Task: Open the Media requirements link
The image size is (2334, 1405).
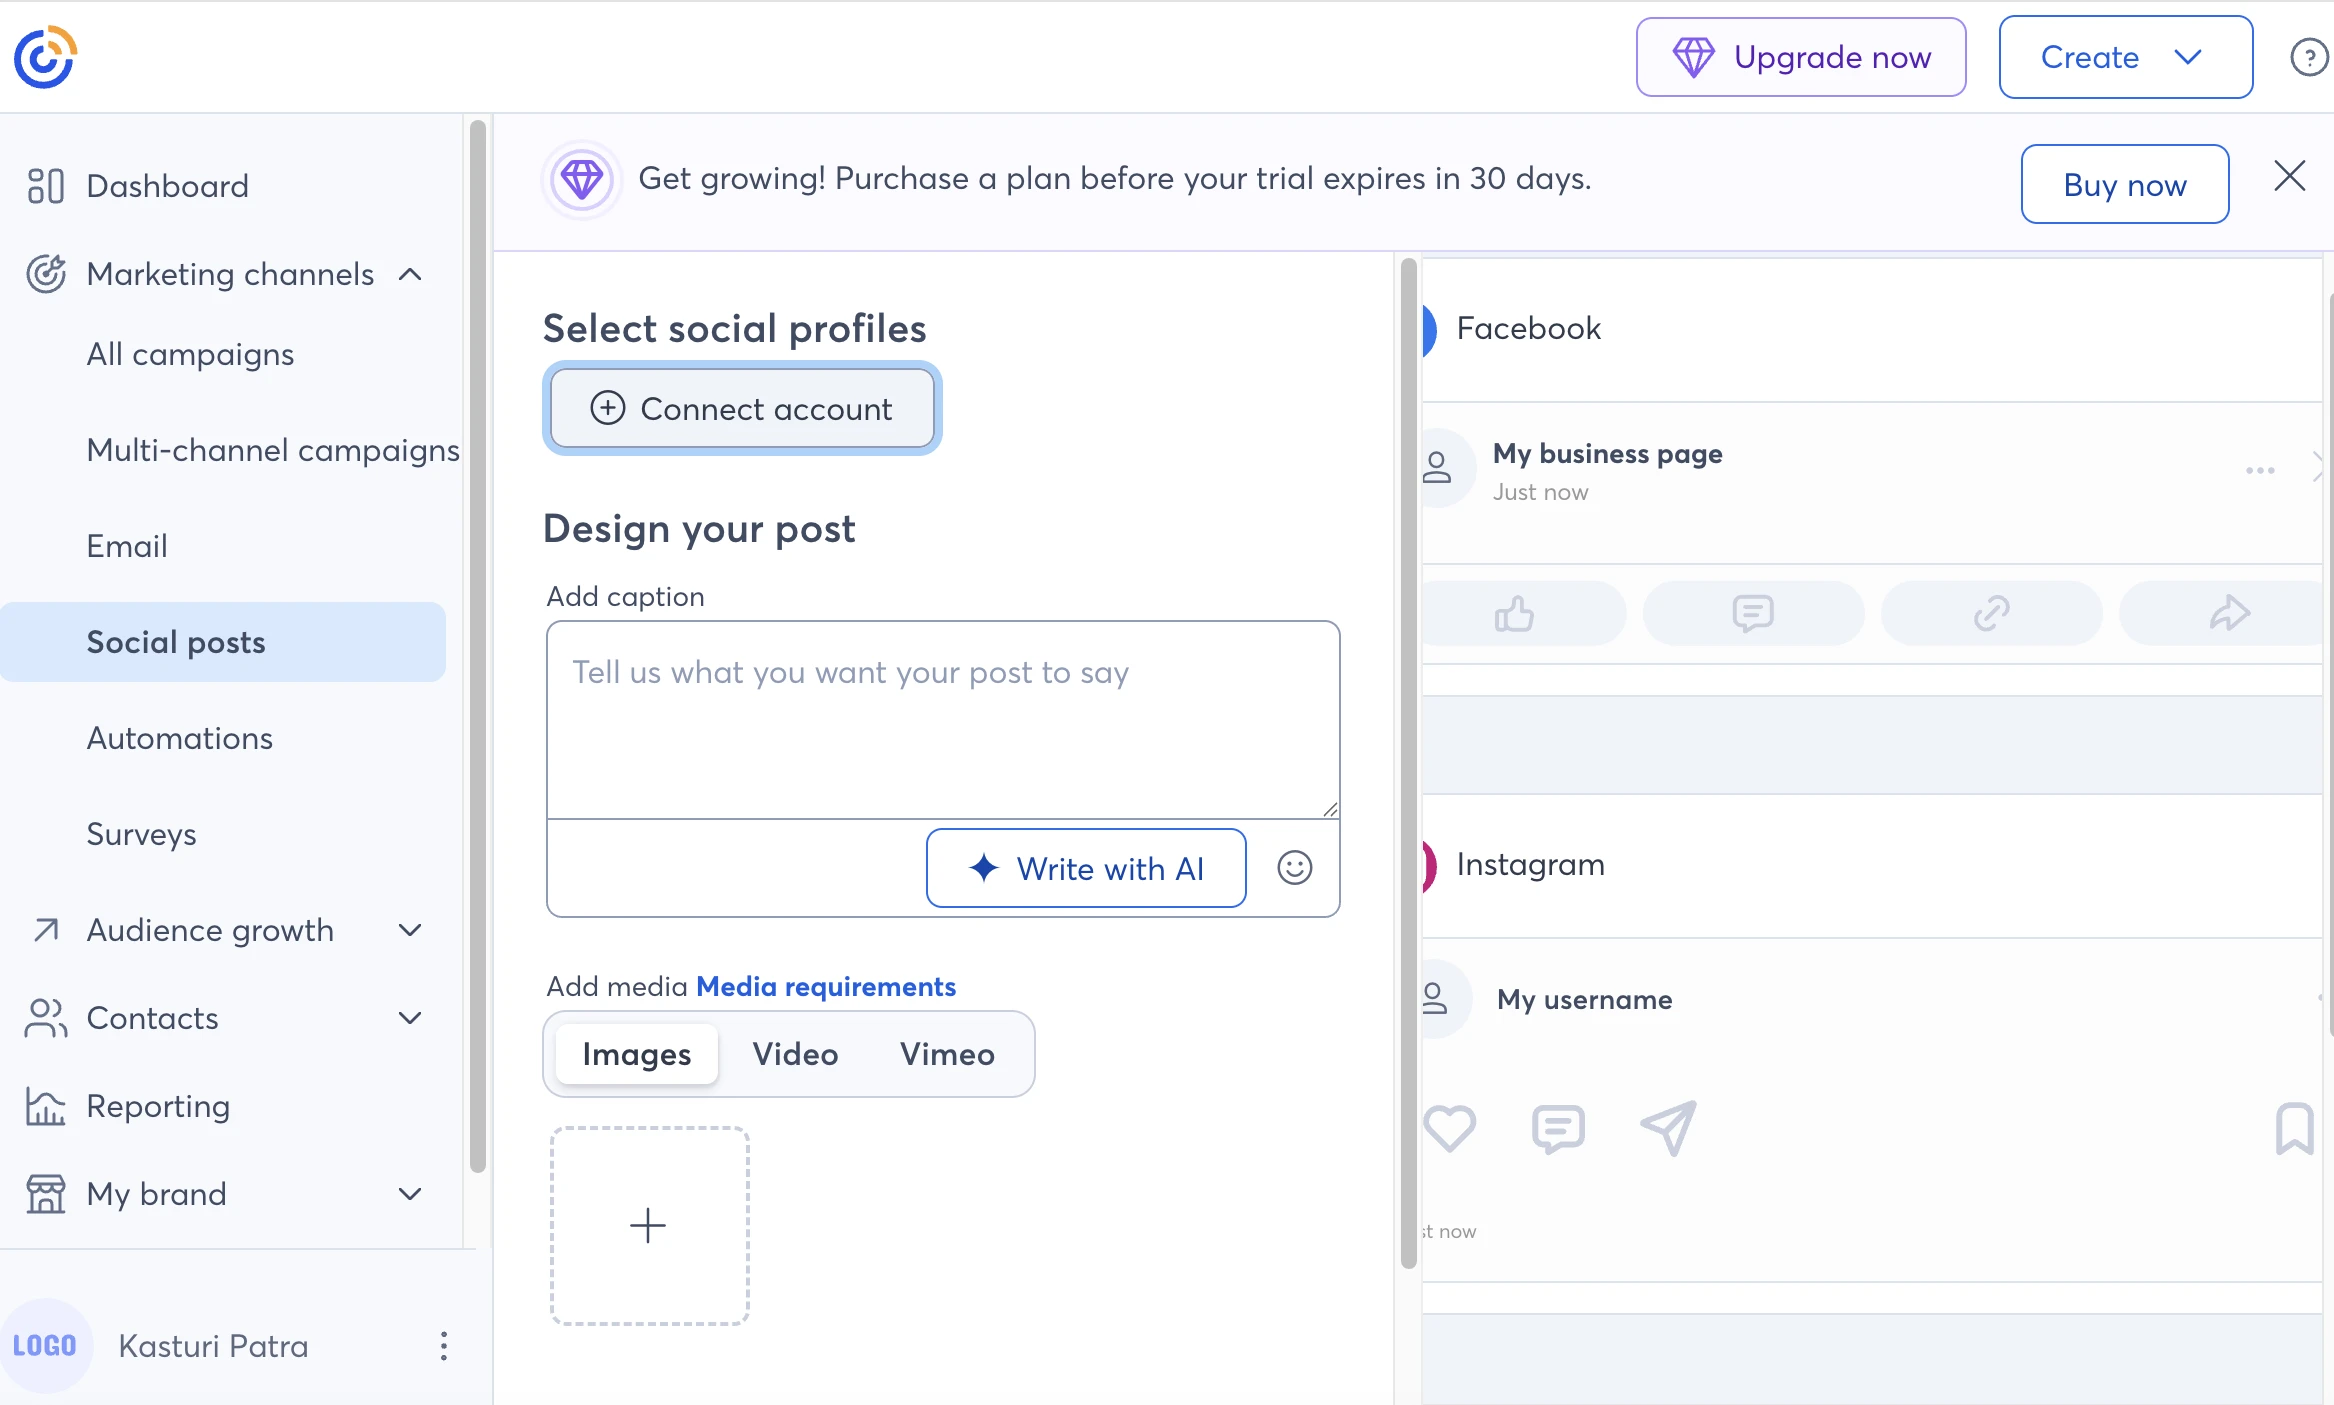Action: click(826, 987)
